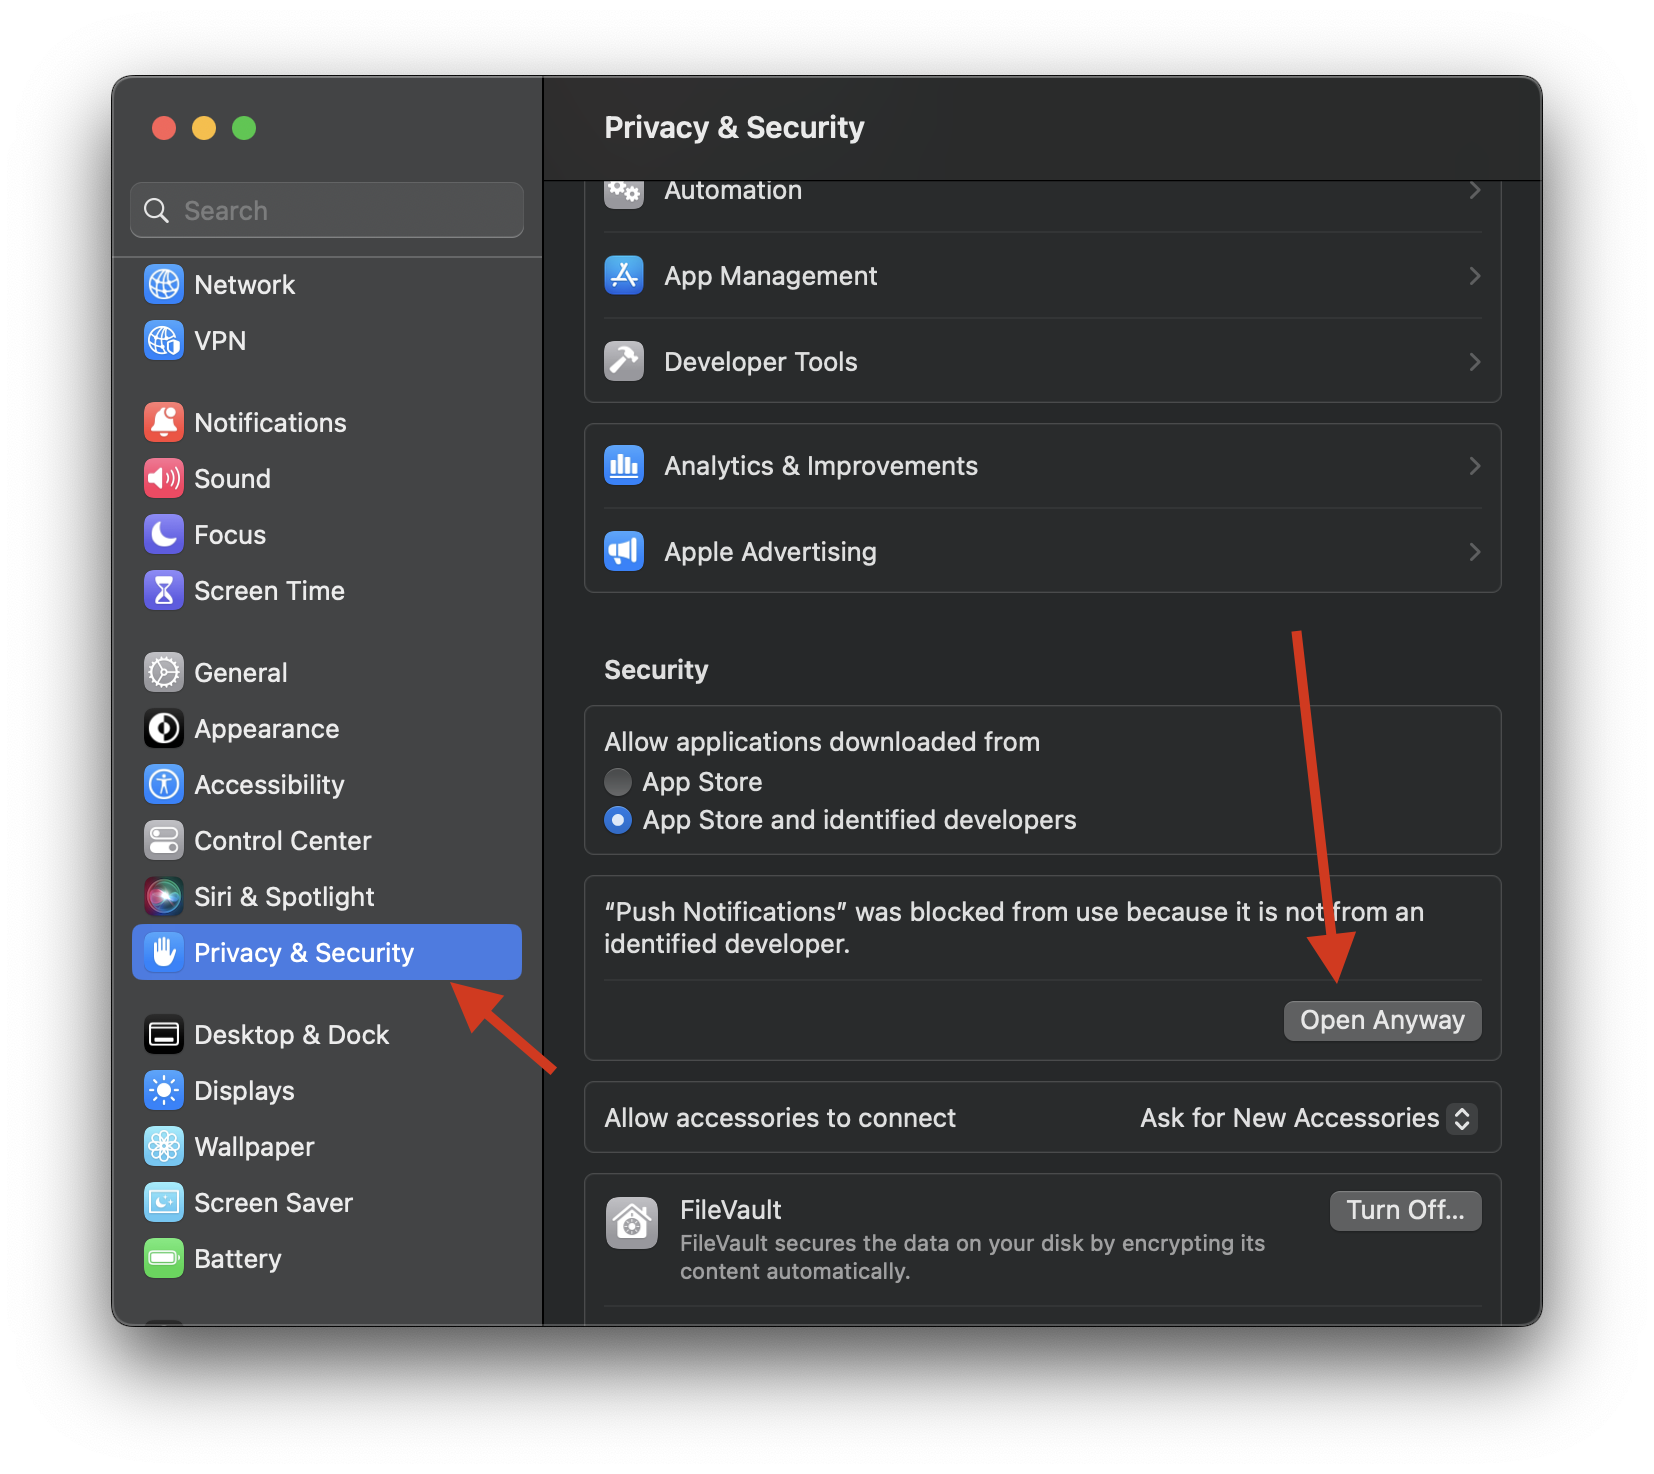
Task: Click the Control Center text in sidebar
Action: [x=283, y=841]
